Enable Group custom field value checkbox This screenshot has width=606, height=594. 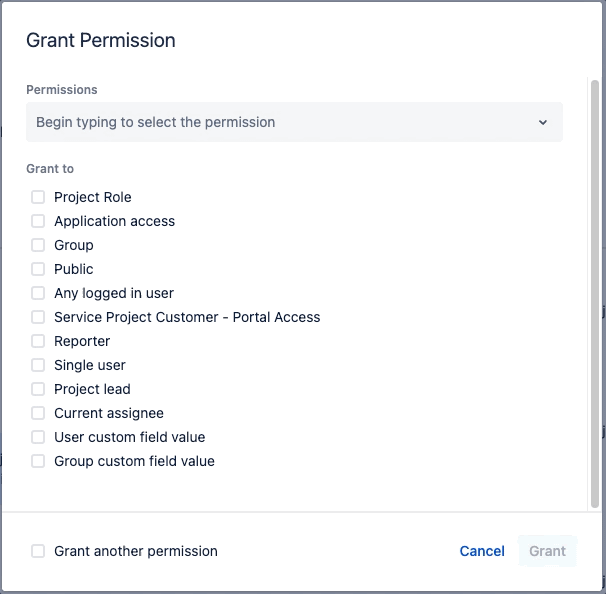(x=38, y=461)
